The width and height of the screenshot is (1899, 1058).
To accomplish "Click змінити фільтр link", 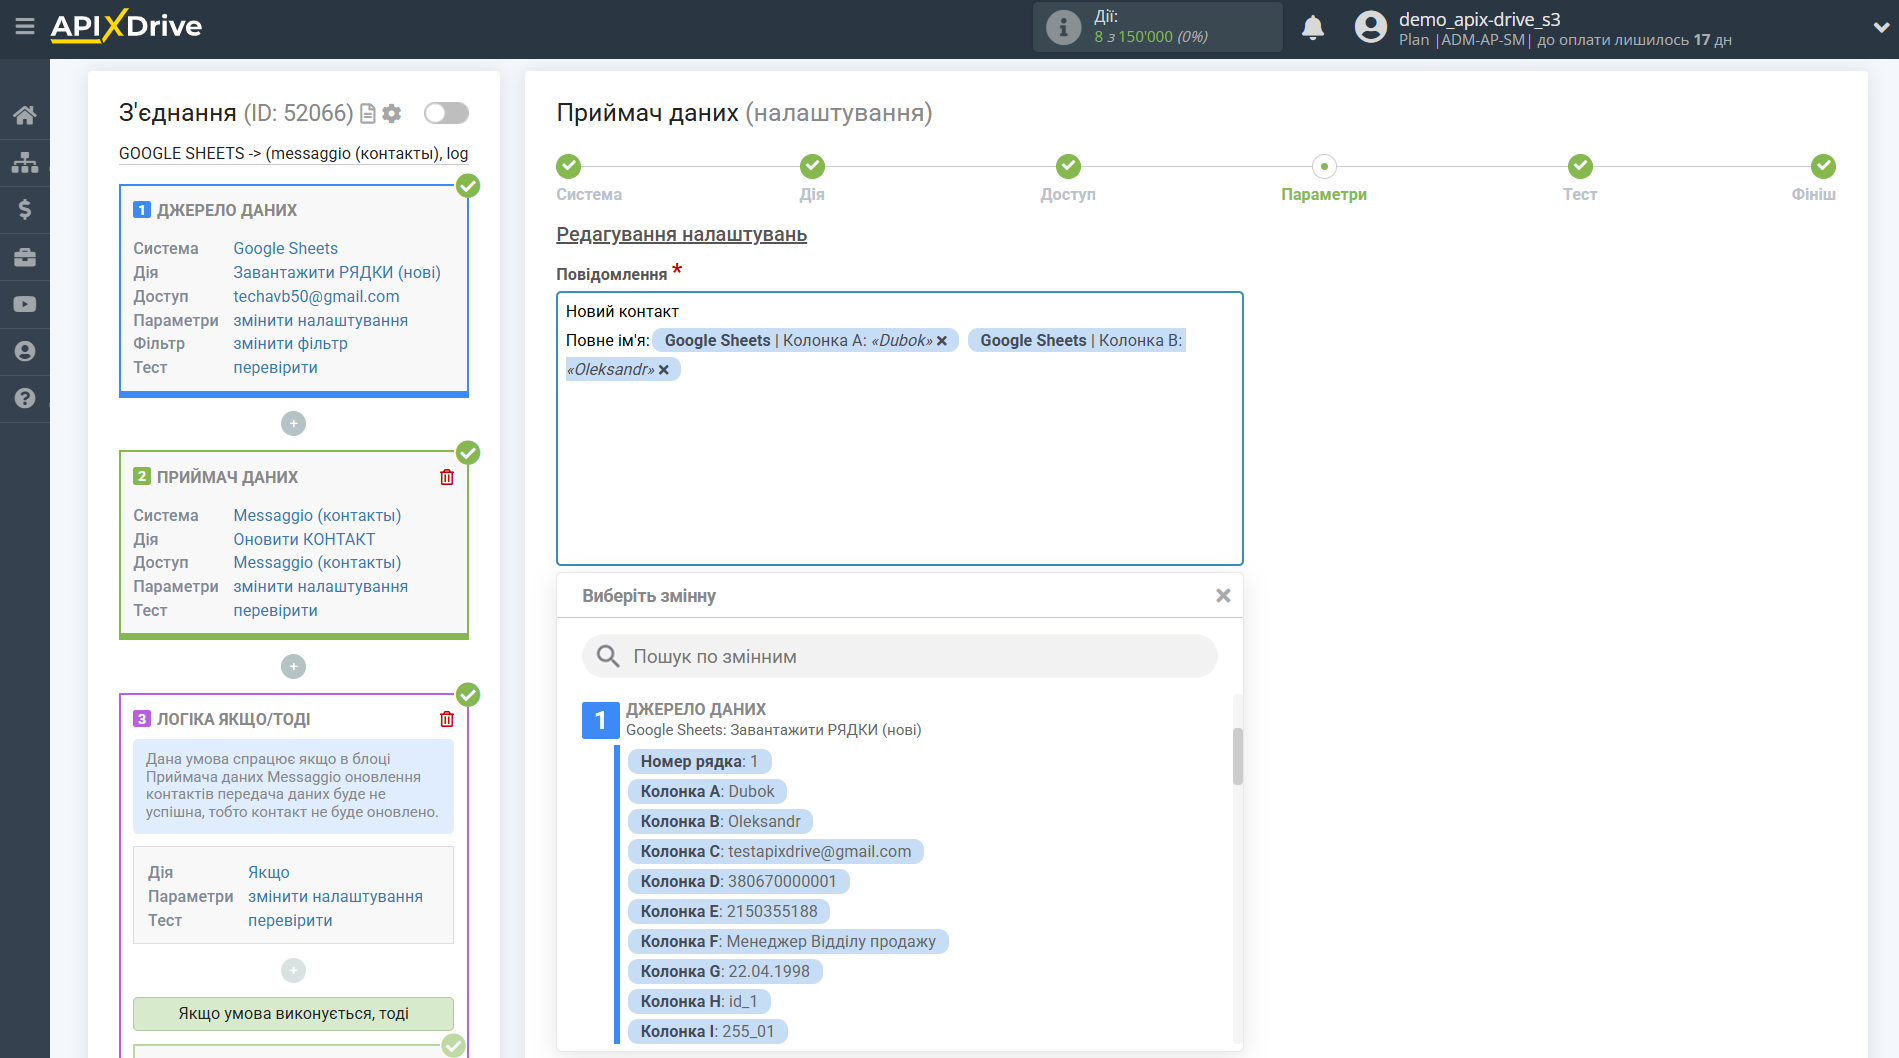I will [290, 343].
